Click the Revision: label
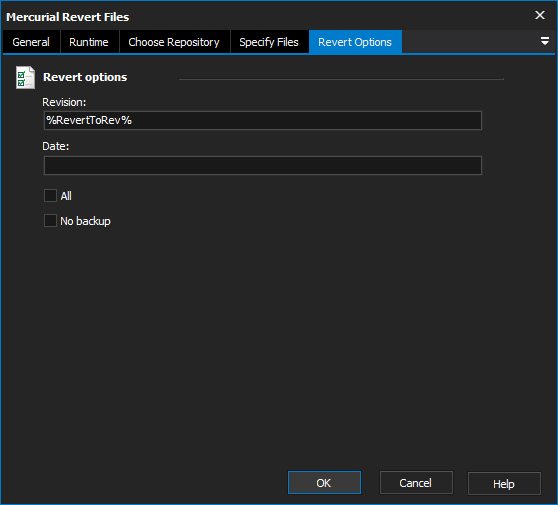558x505 pixels. 64,102
